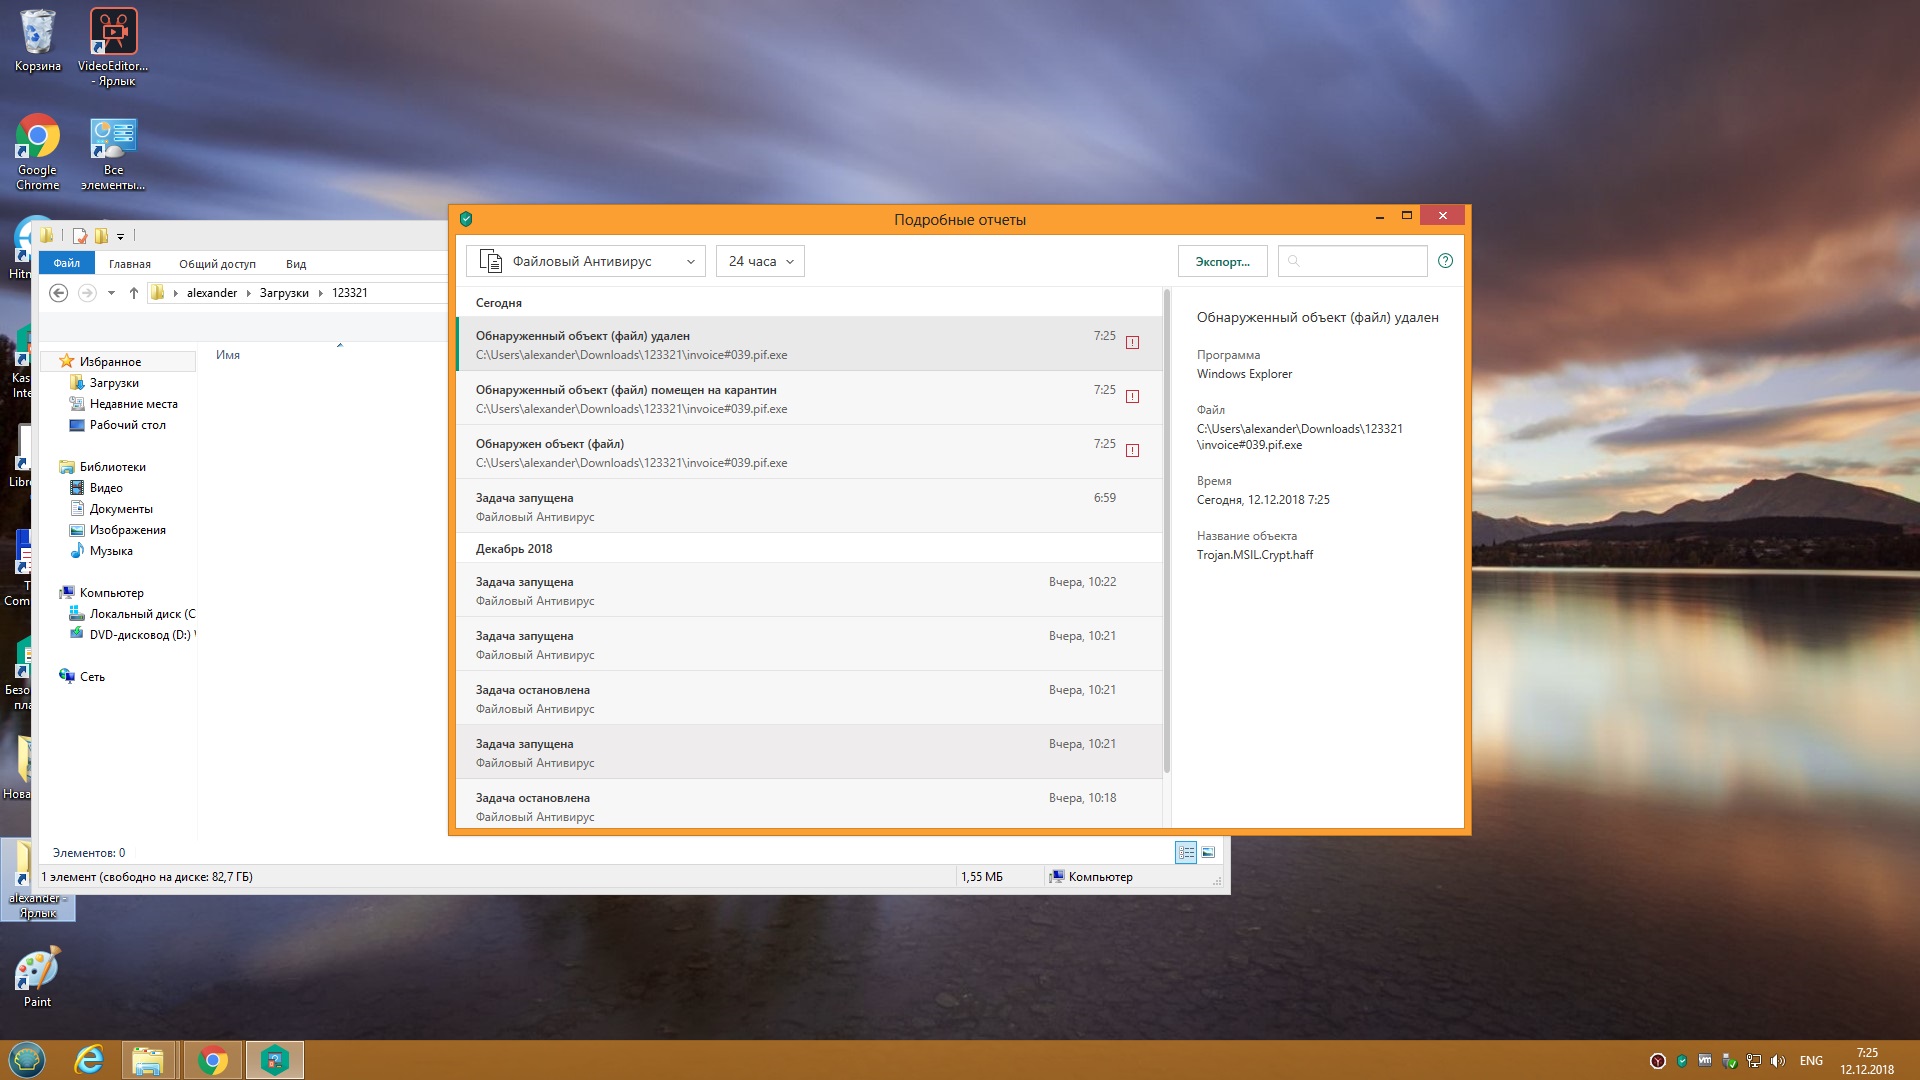
Task: Click the Экспорт button
Action: tap(1222, 261)
